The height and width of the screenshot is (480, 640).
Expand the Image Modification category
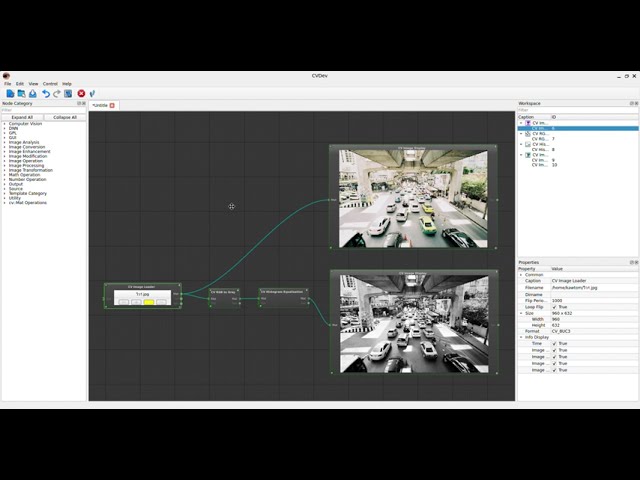[x=5, y=156]
